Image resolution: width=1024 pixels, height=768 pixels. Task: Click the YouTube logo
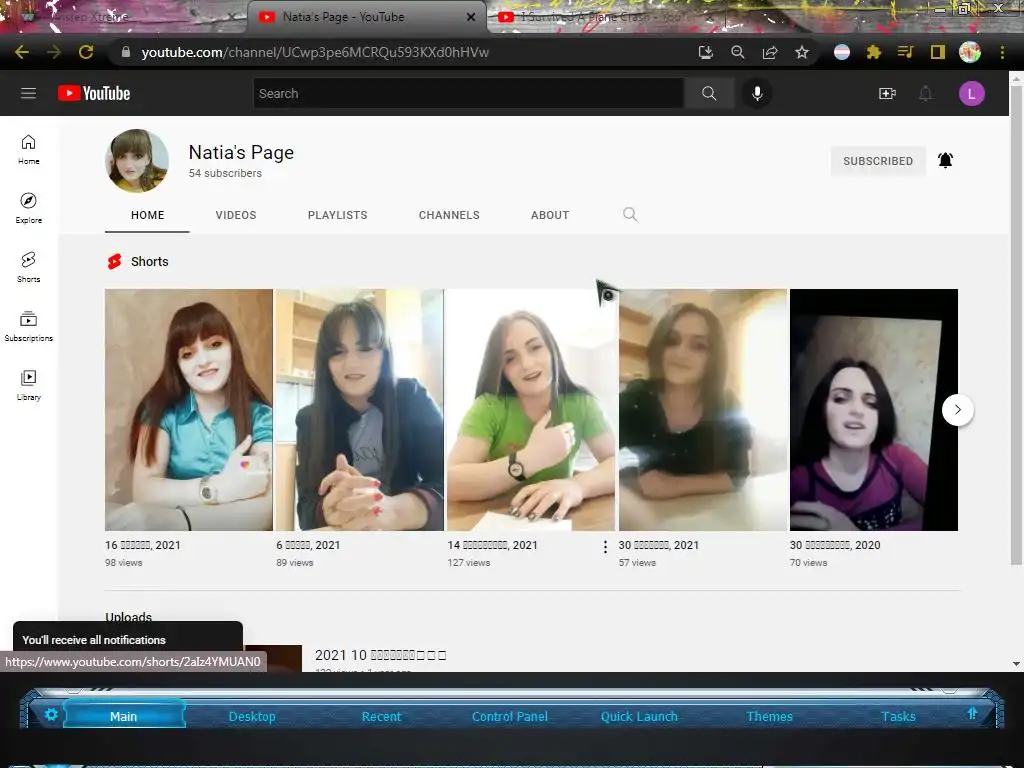(x=94, y=93)
